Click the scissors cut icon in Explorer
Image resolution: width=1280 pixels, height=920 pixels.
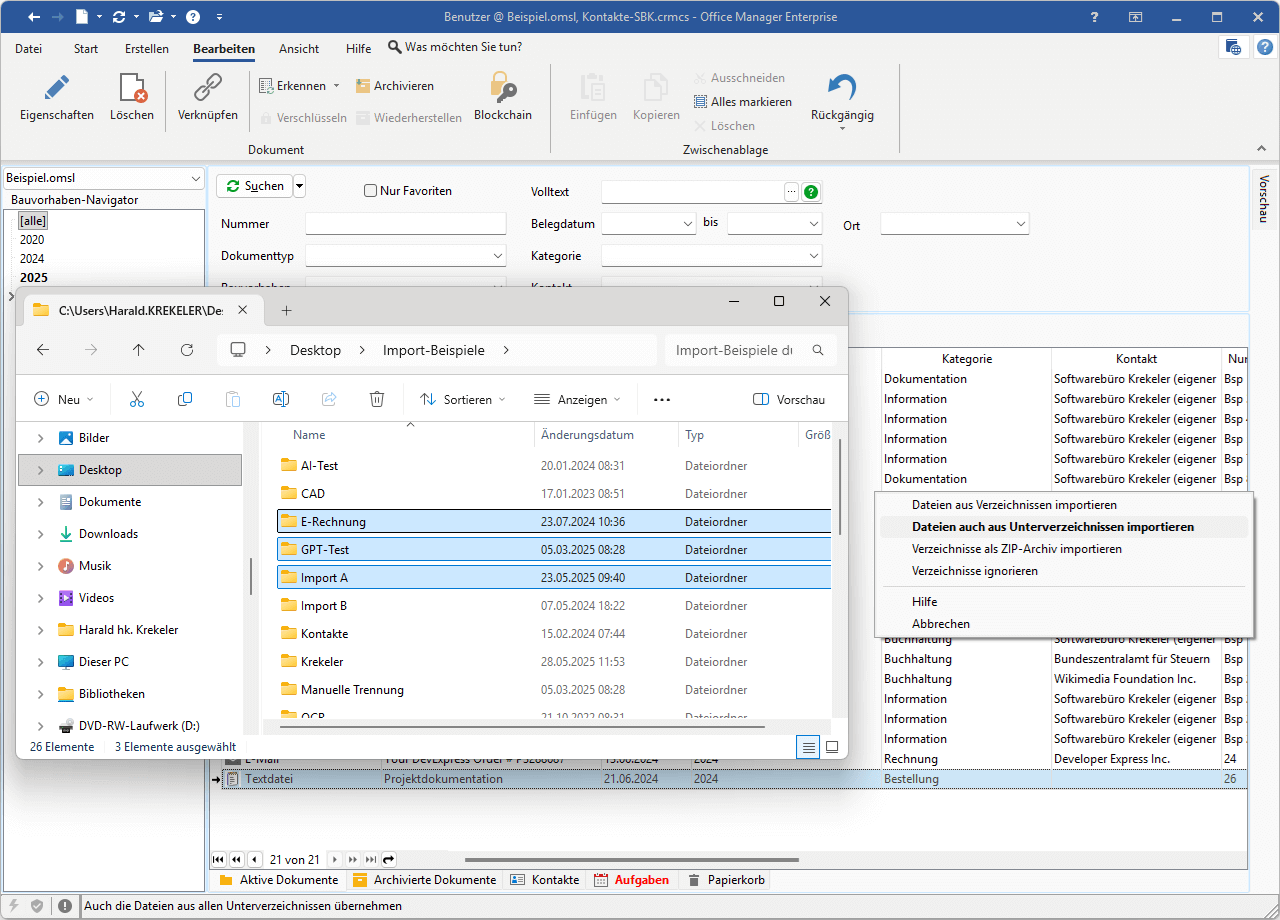pos(137,399)
